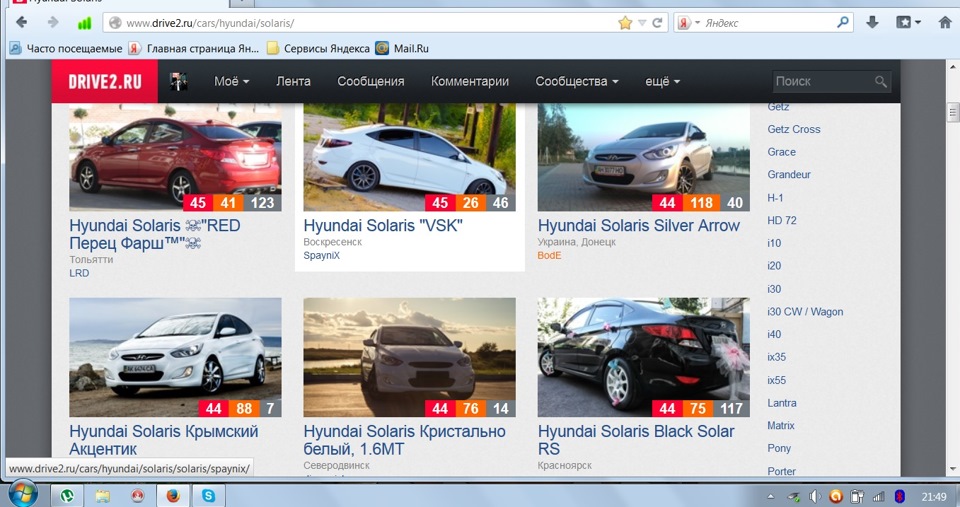Expand the Моё menu
Image resolution: width=960 pixels, height=507 pixels.
[231, 81]
